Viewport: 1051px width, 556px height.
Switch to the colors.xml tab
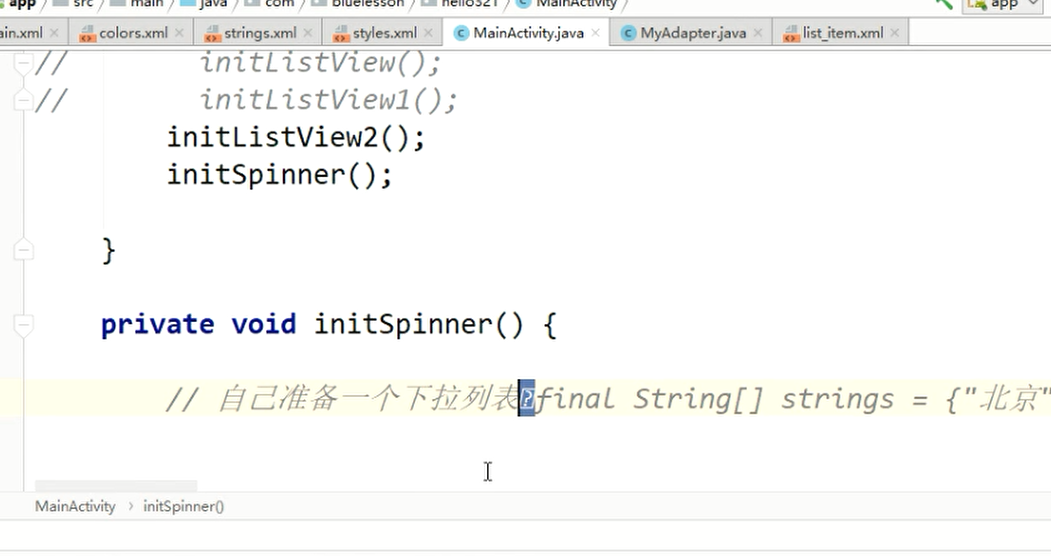point(133,33)
